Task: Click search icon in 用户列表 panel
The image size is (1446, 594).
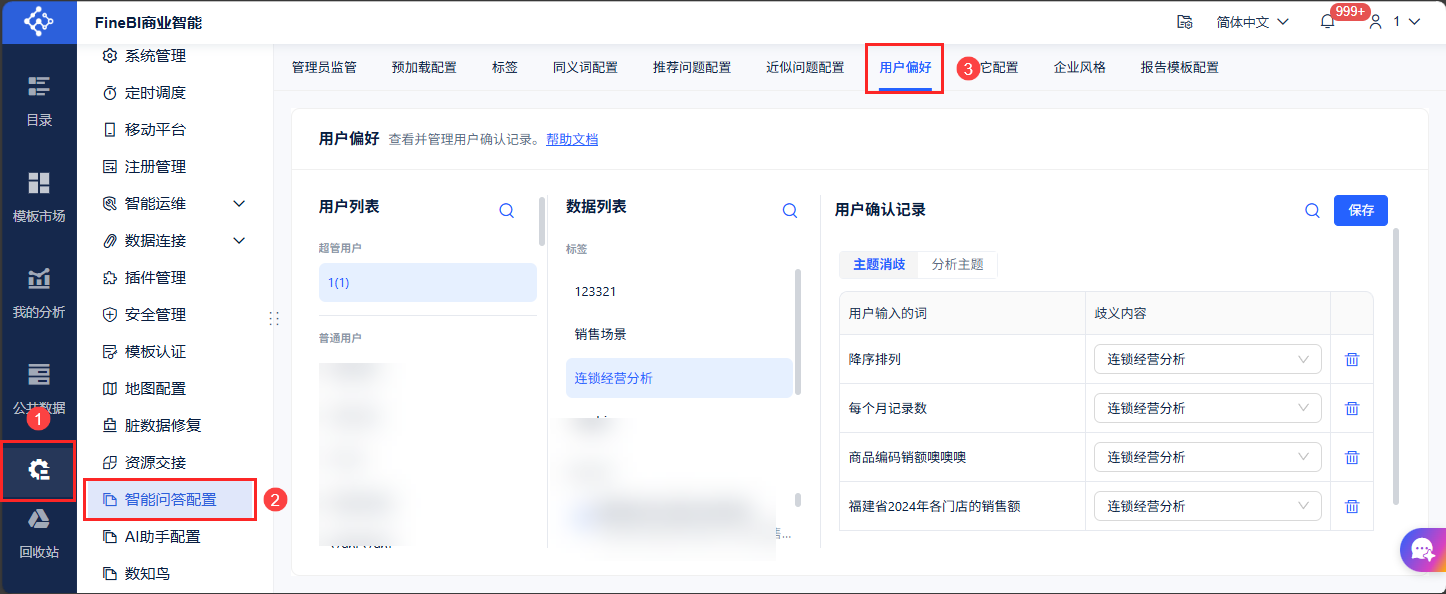Action: pos(506,210)
